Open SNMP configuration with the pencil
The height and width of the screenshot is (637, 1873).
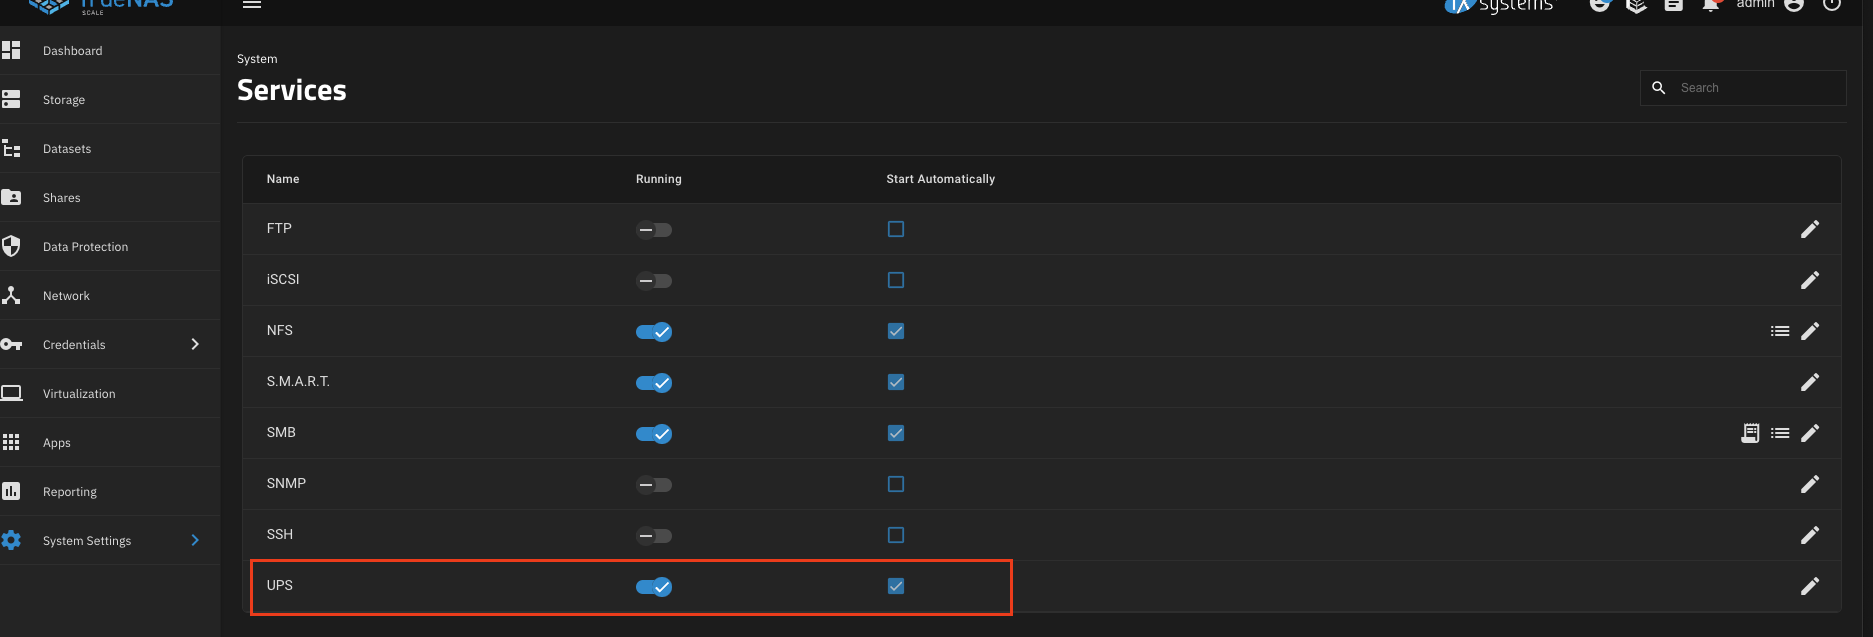coord(1809,484)
